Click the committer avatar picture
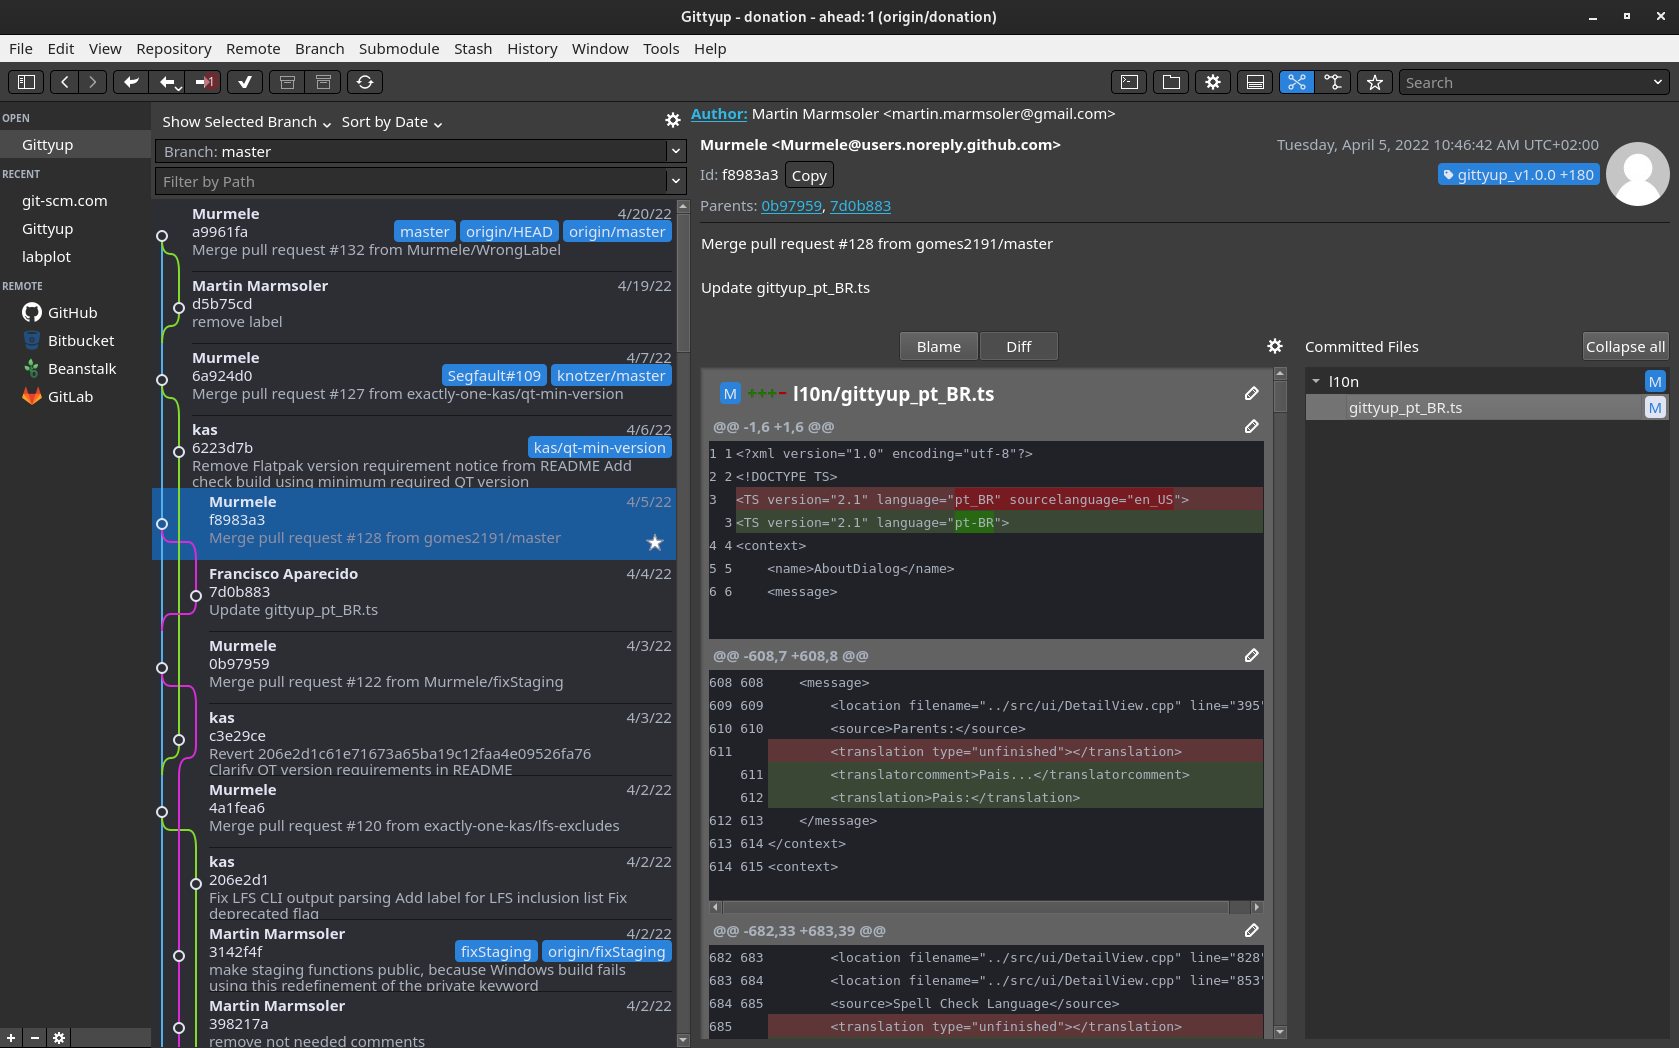This screenshot has height=1048, width=1679. tap(1637, 174)
